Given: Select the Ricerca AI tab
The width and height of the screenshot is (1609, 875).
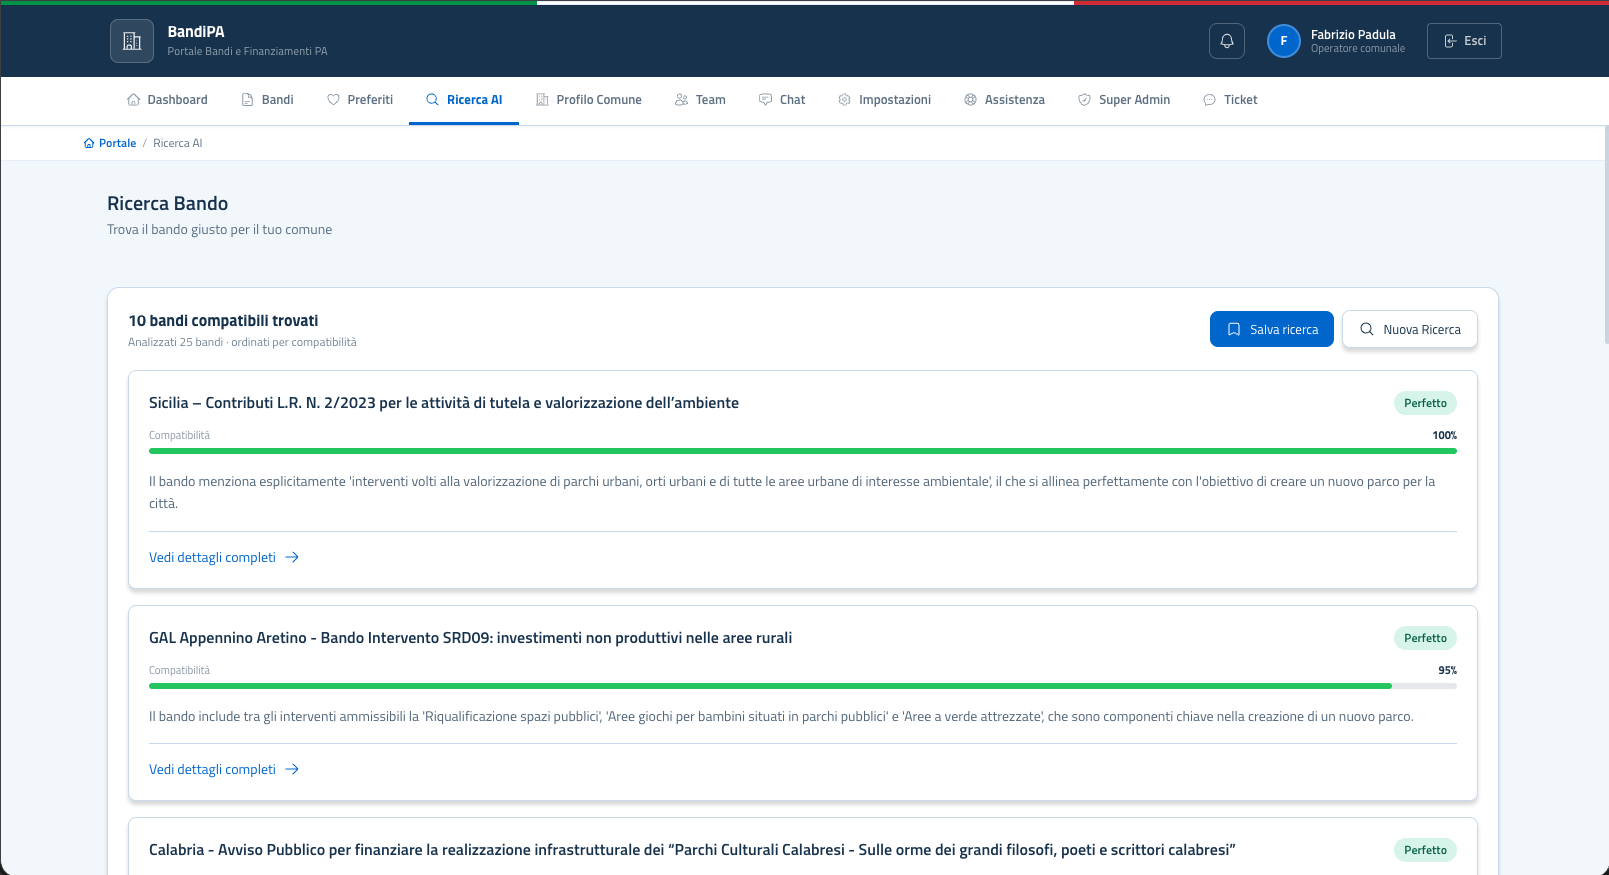Looking at the screenshot, I should [x=464, y=100].
